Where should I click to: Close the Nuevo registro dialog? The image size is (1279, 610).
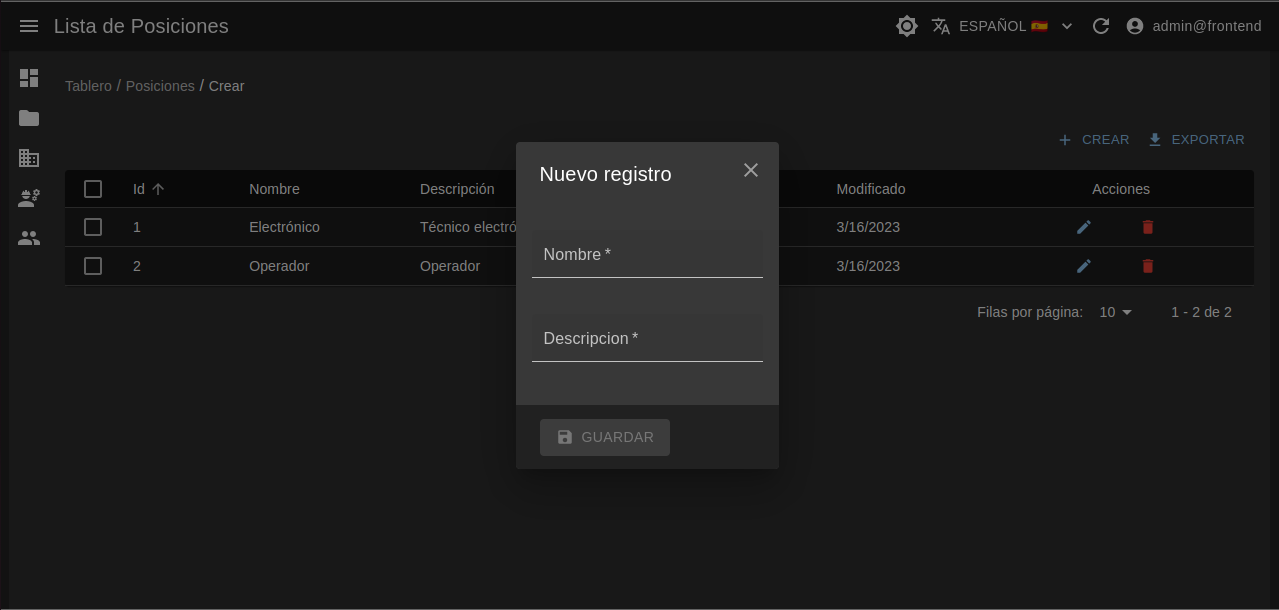click(750, 170)
